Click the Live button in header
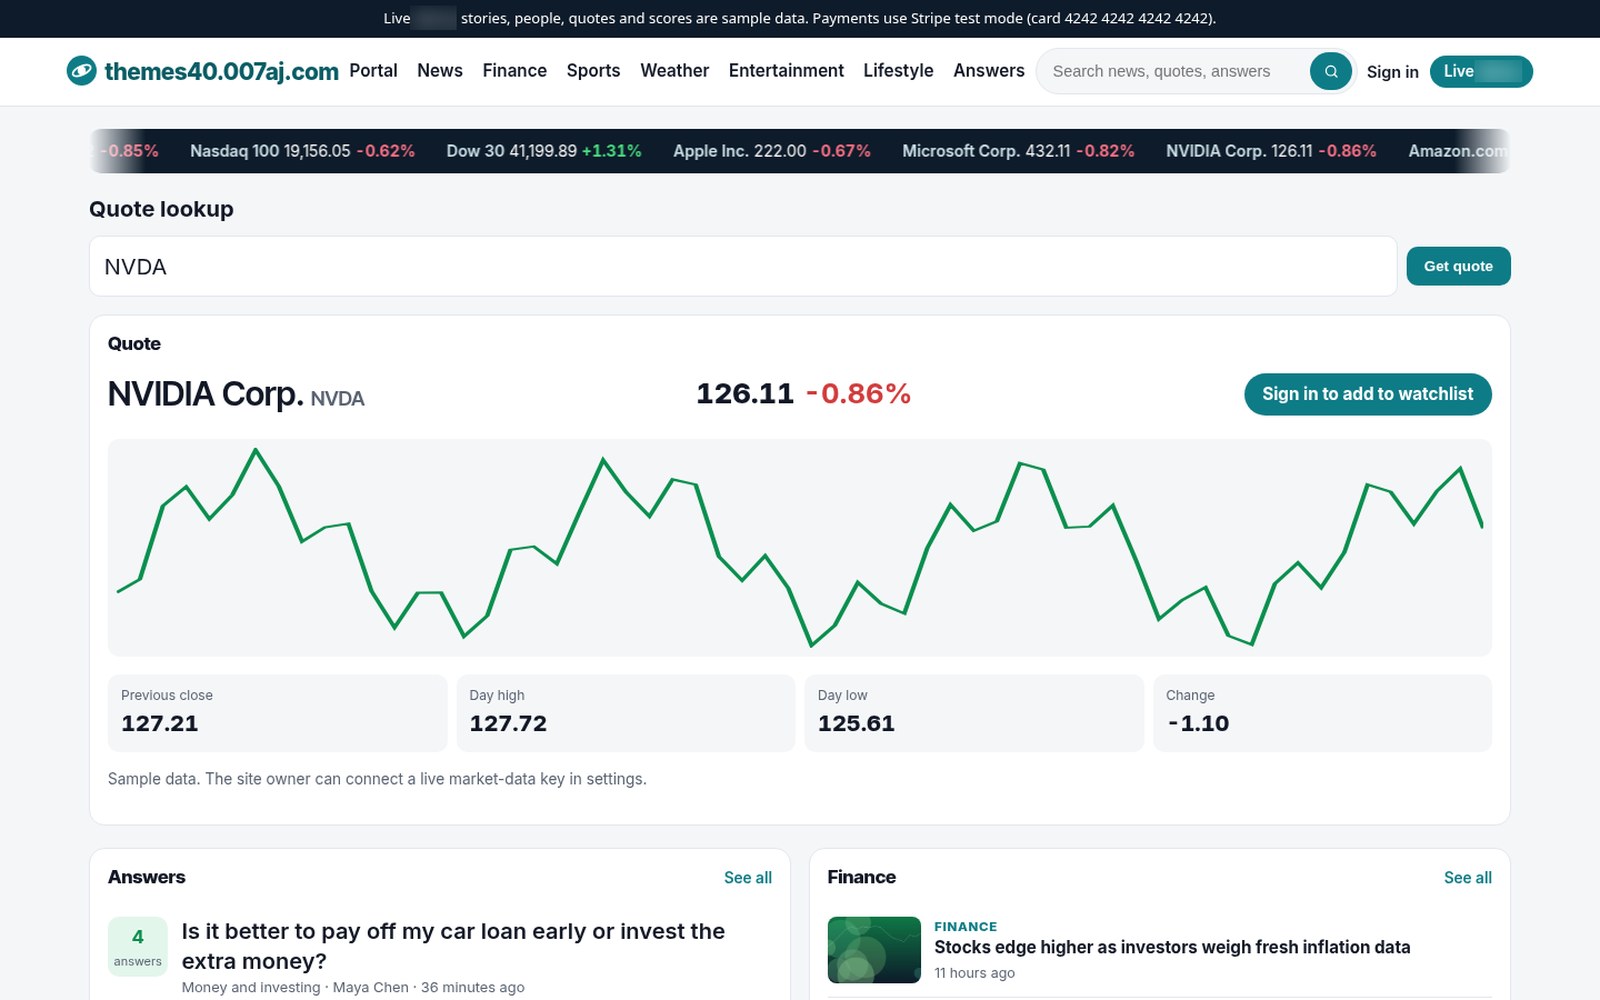 [x=1481, y=71]
